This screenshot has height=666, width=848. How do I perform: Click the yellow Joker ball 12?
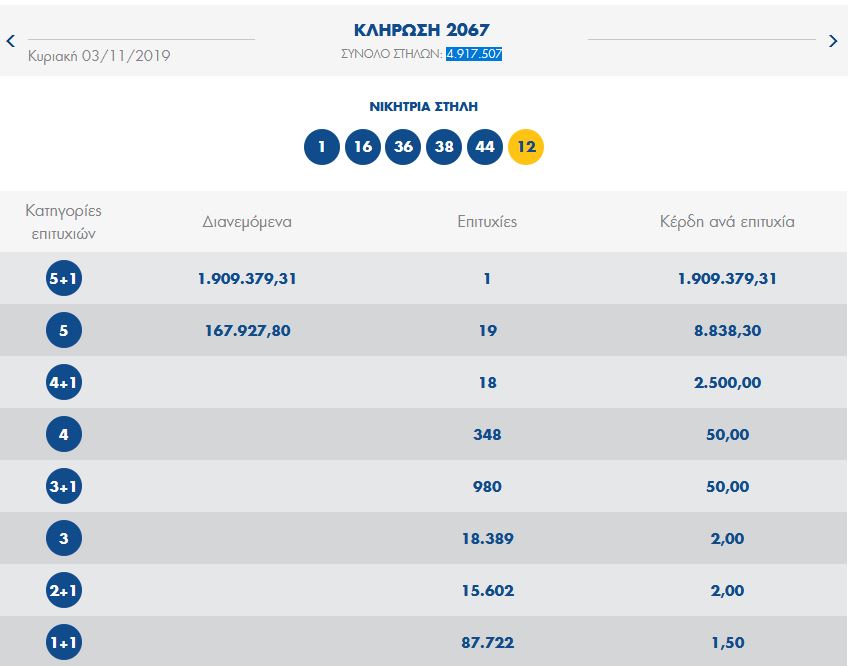pos(526,147)
